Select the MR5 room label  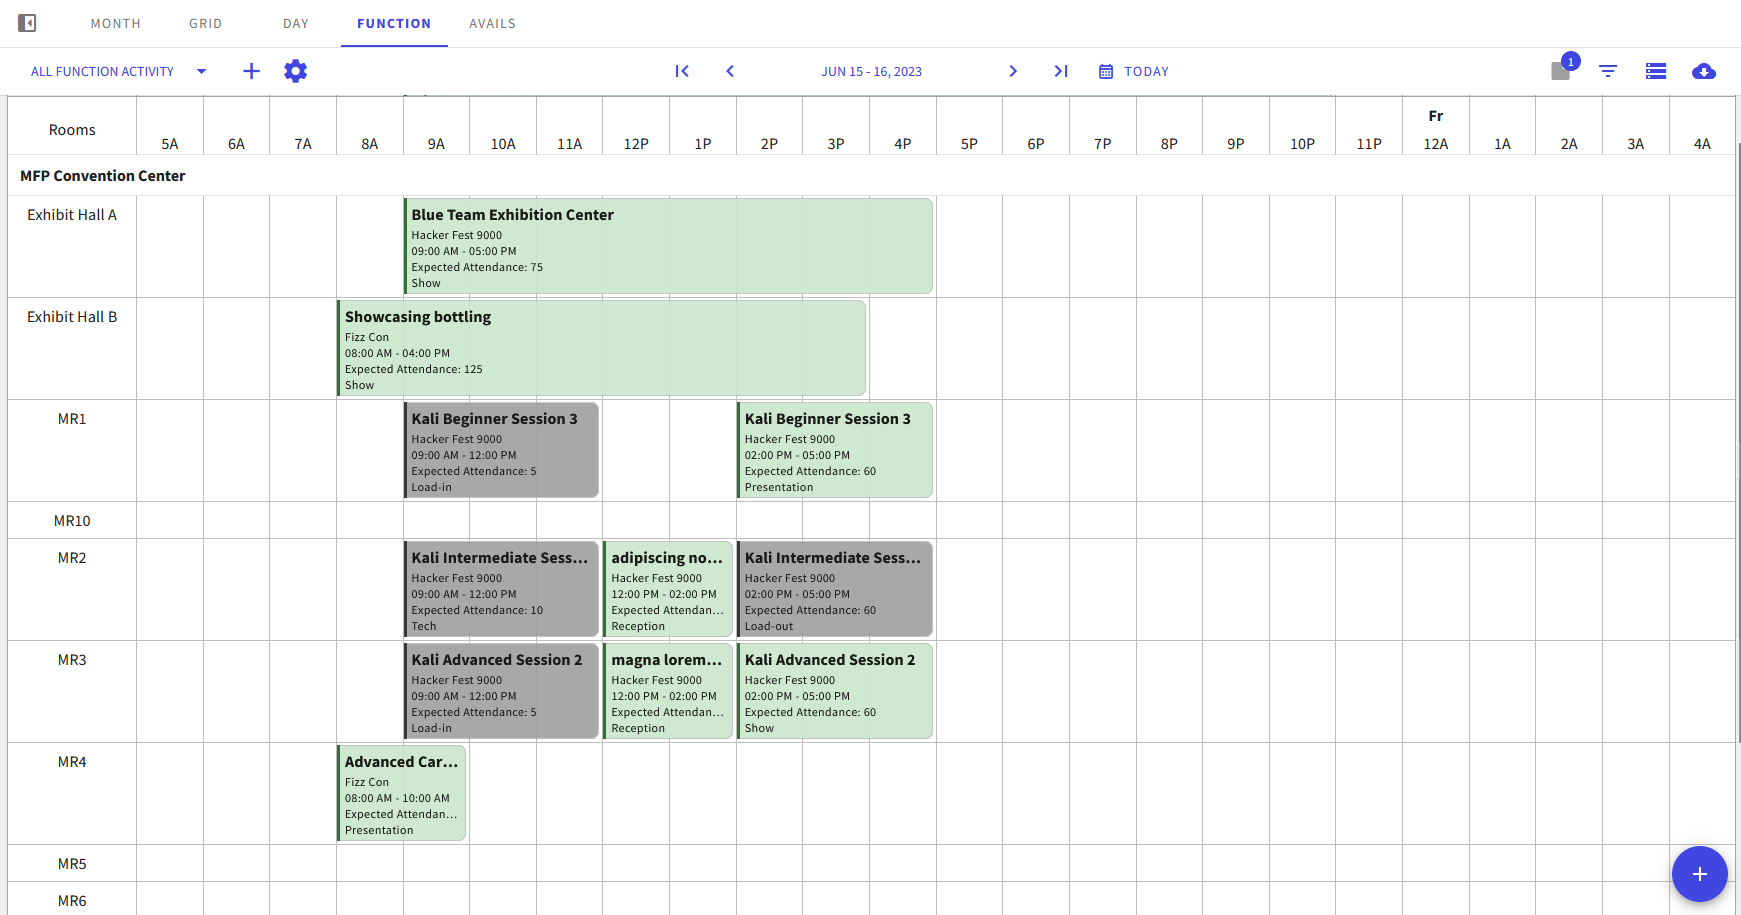click(x=72, y=864)
